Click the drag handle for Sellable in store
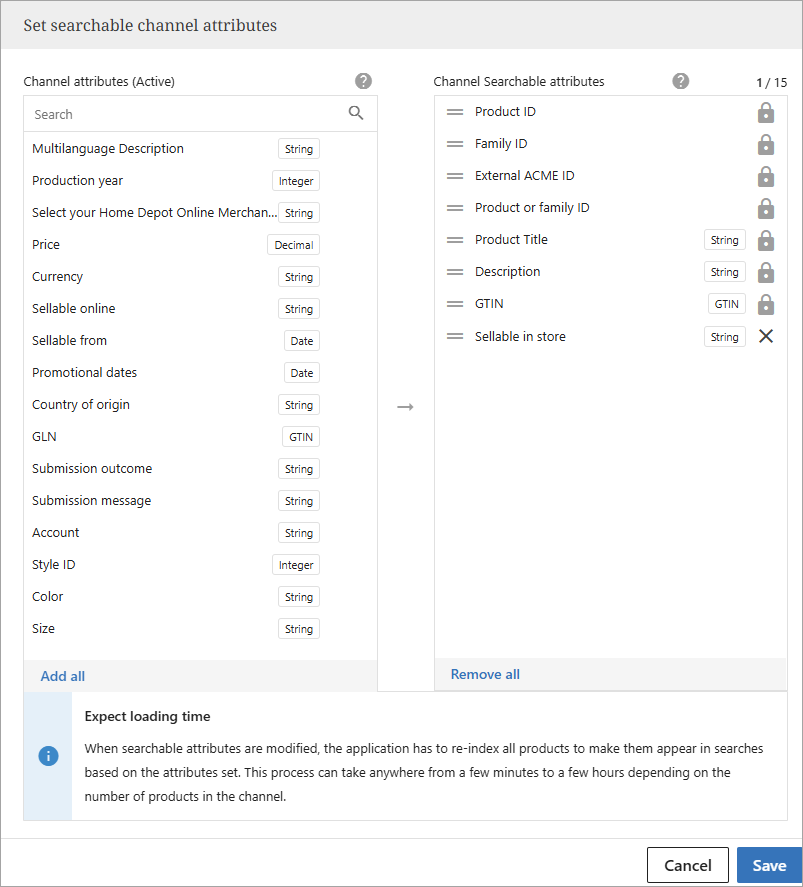Image resolution: width=803 pixels, height=887 pixels. pyautogui.click(x=455, y=337)
